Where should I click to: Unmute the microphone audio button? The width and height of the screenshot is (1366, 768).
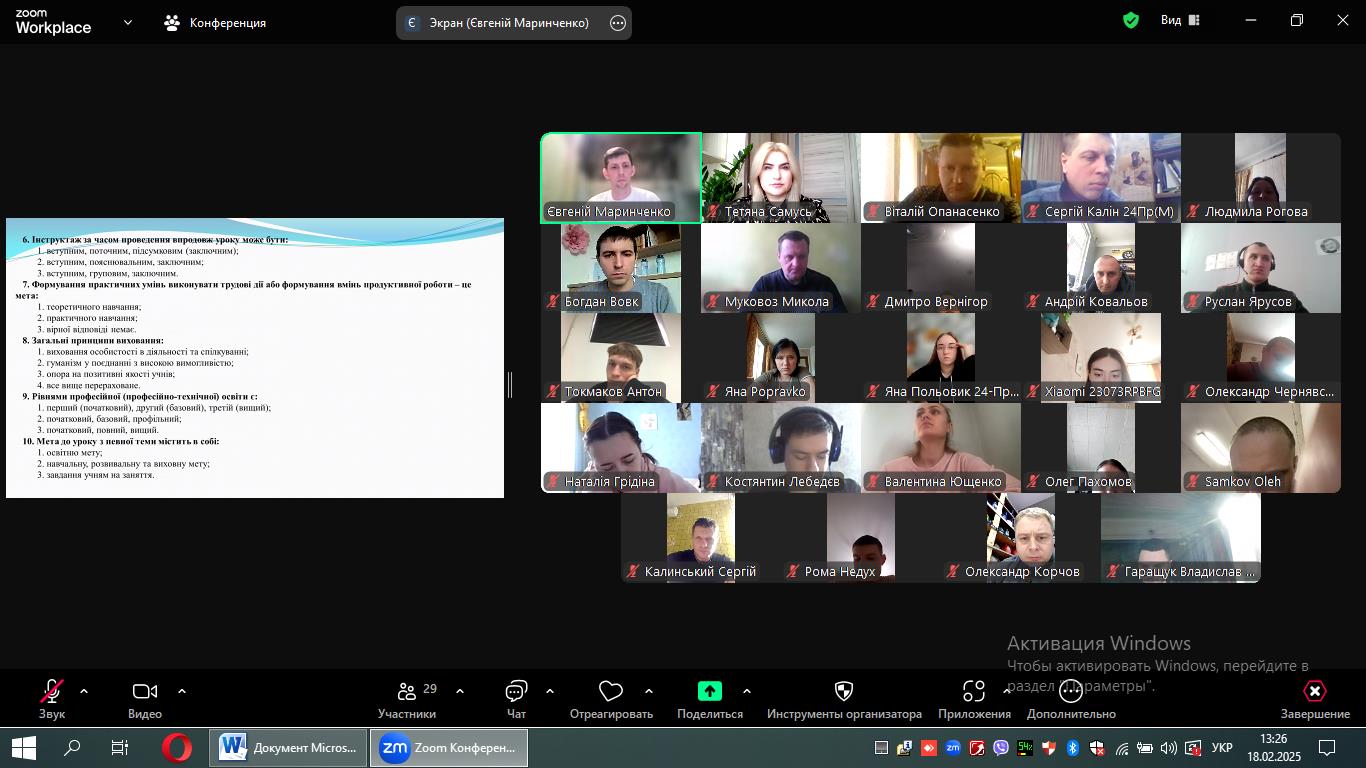point(51,691)
